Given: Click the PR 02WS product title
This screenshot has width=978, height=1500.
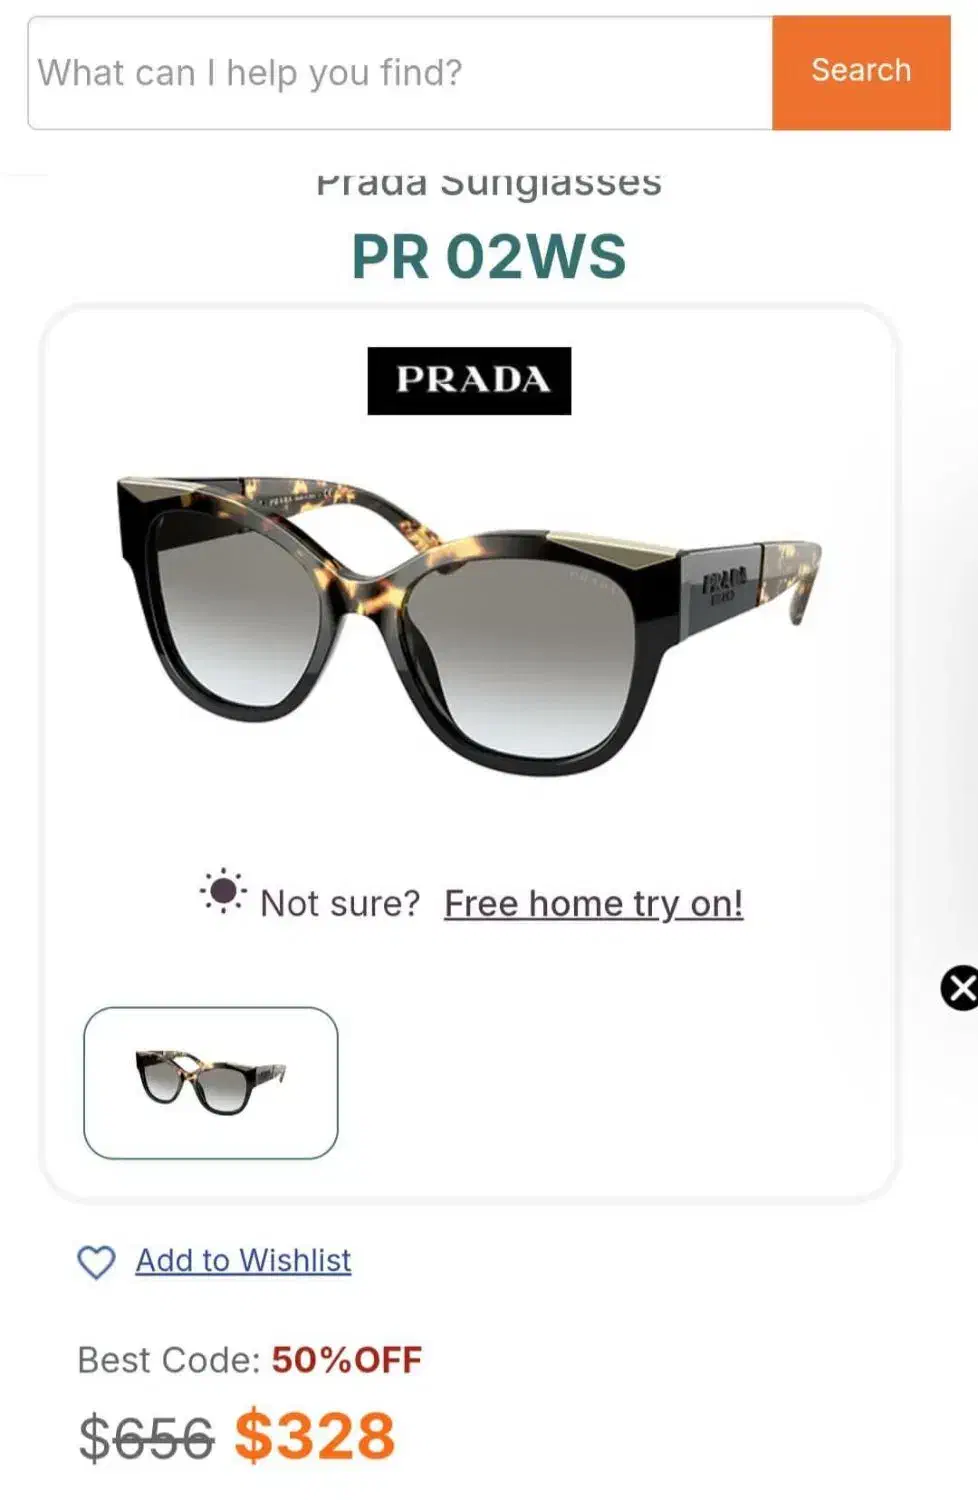Looking at the screenshot, I should point(489,257).
